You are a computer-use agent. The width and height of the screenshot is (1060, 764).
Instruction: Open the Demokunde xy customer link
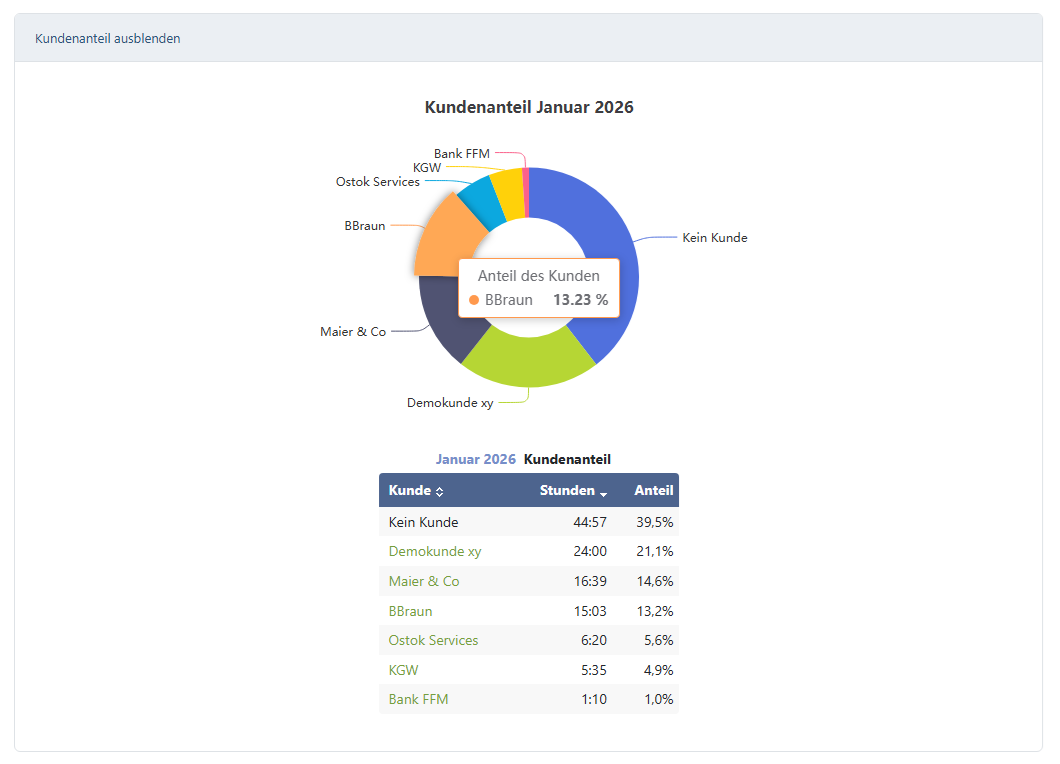pos(434,551)
